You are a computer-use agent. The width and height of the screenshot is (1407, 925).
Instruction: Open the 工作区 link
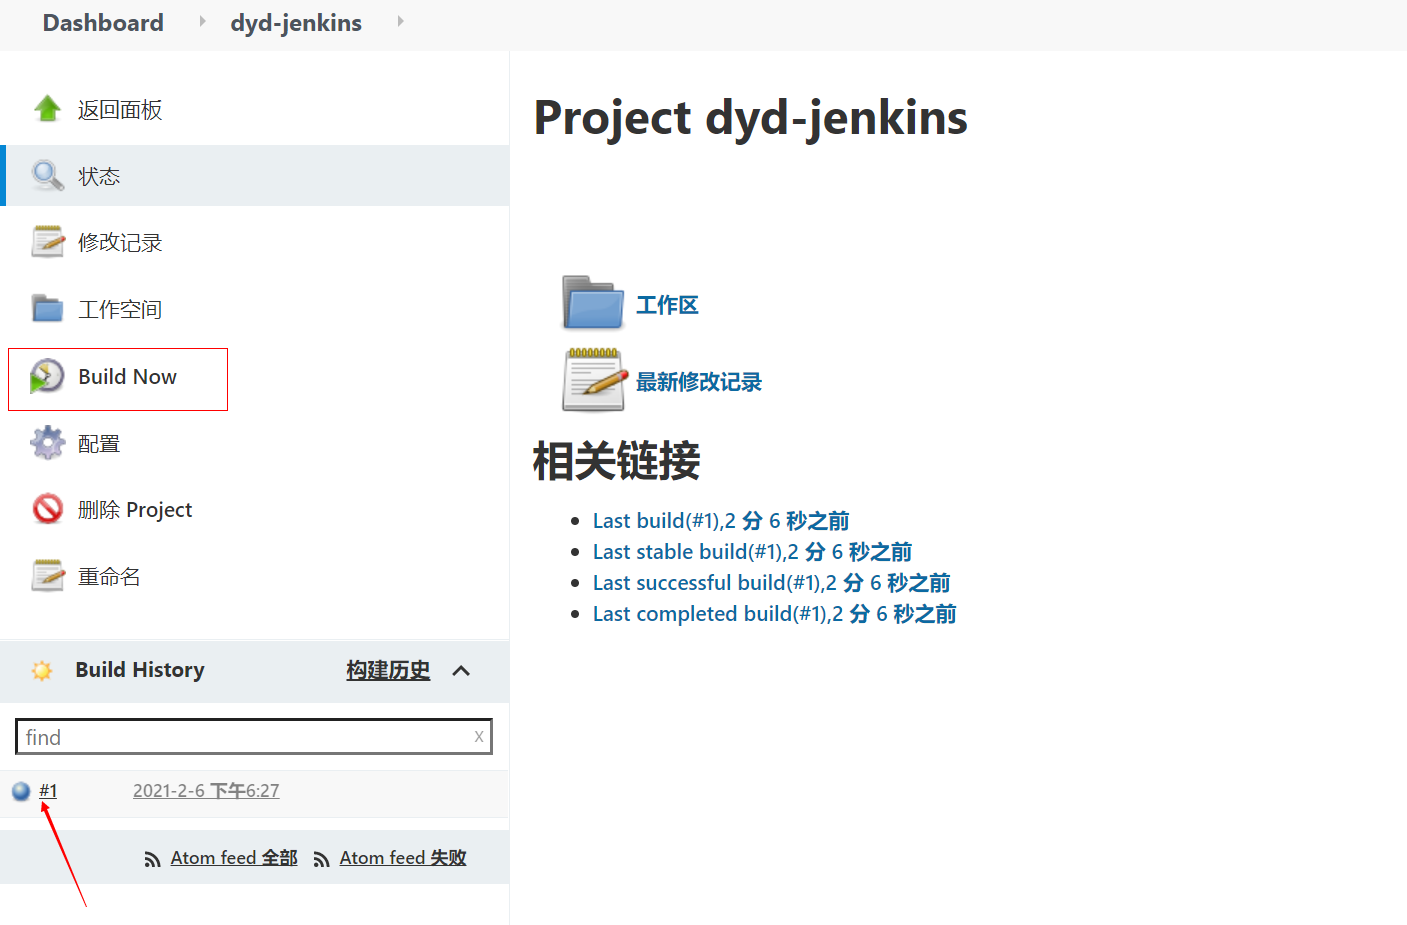(667, 305)
